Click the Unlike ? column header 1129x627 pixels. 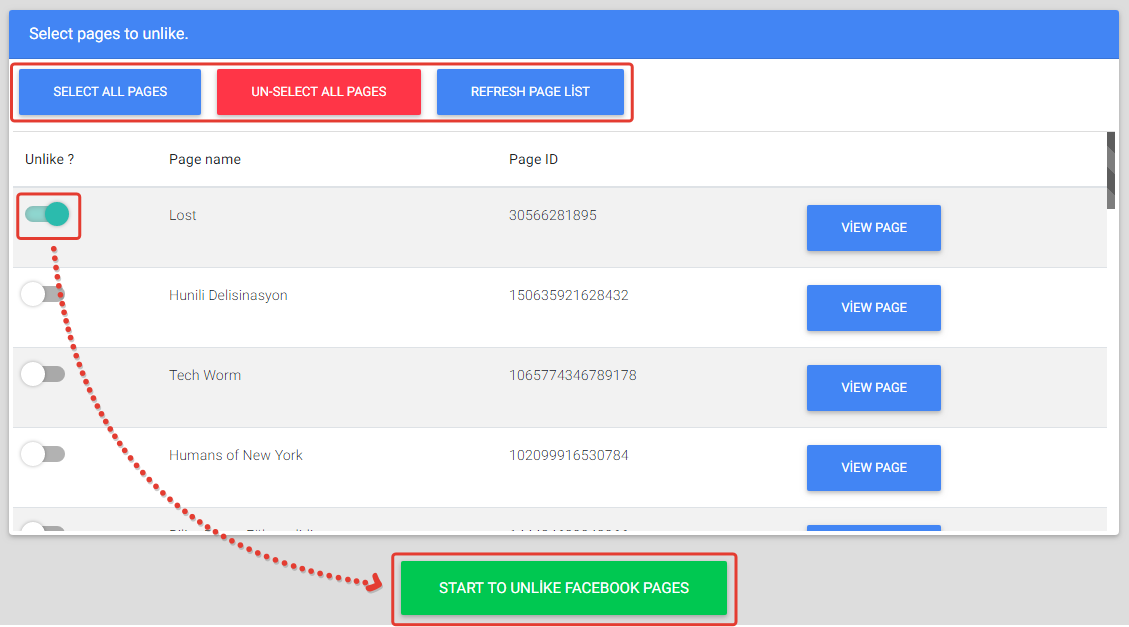click(x=50, y=160)
